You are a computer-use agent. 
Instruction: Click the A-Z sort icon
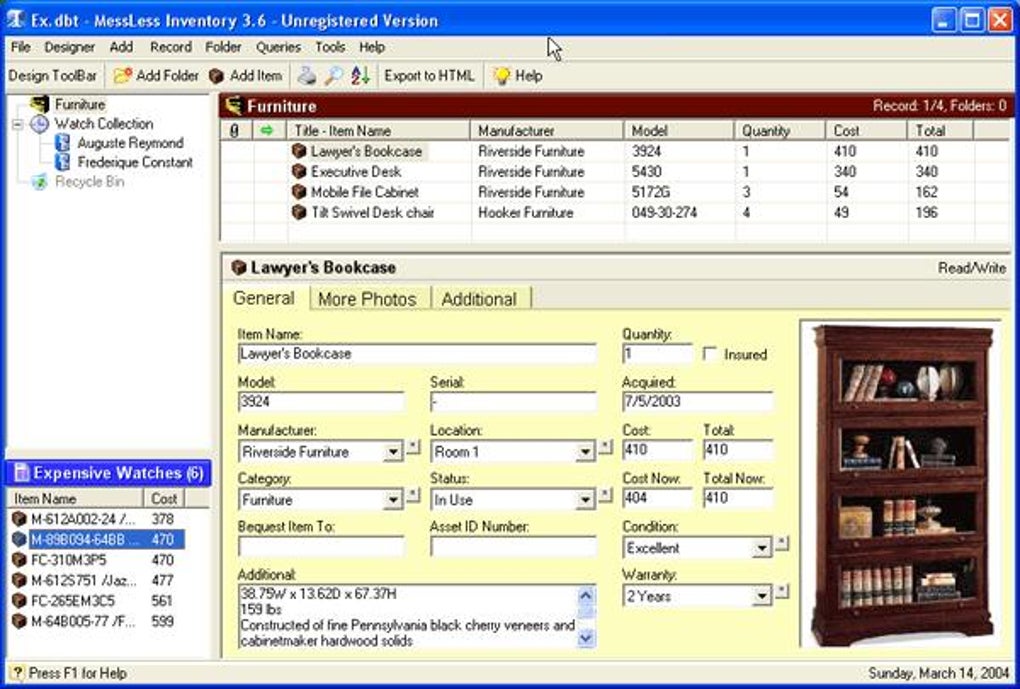360,75
